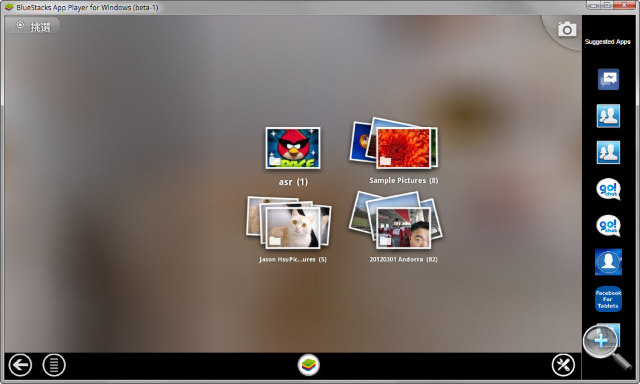Click the "20120301 Andorra (82)" label
Image resolution: width=640 pixels, height=384 pixels.
pyautogui.click(x=403, y=260)
